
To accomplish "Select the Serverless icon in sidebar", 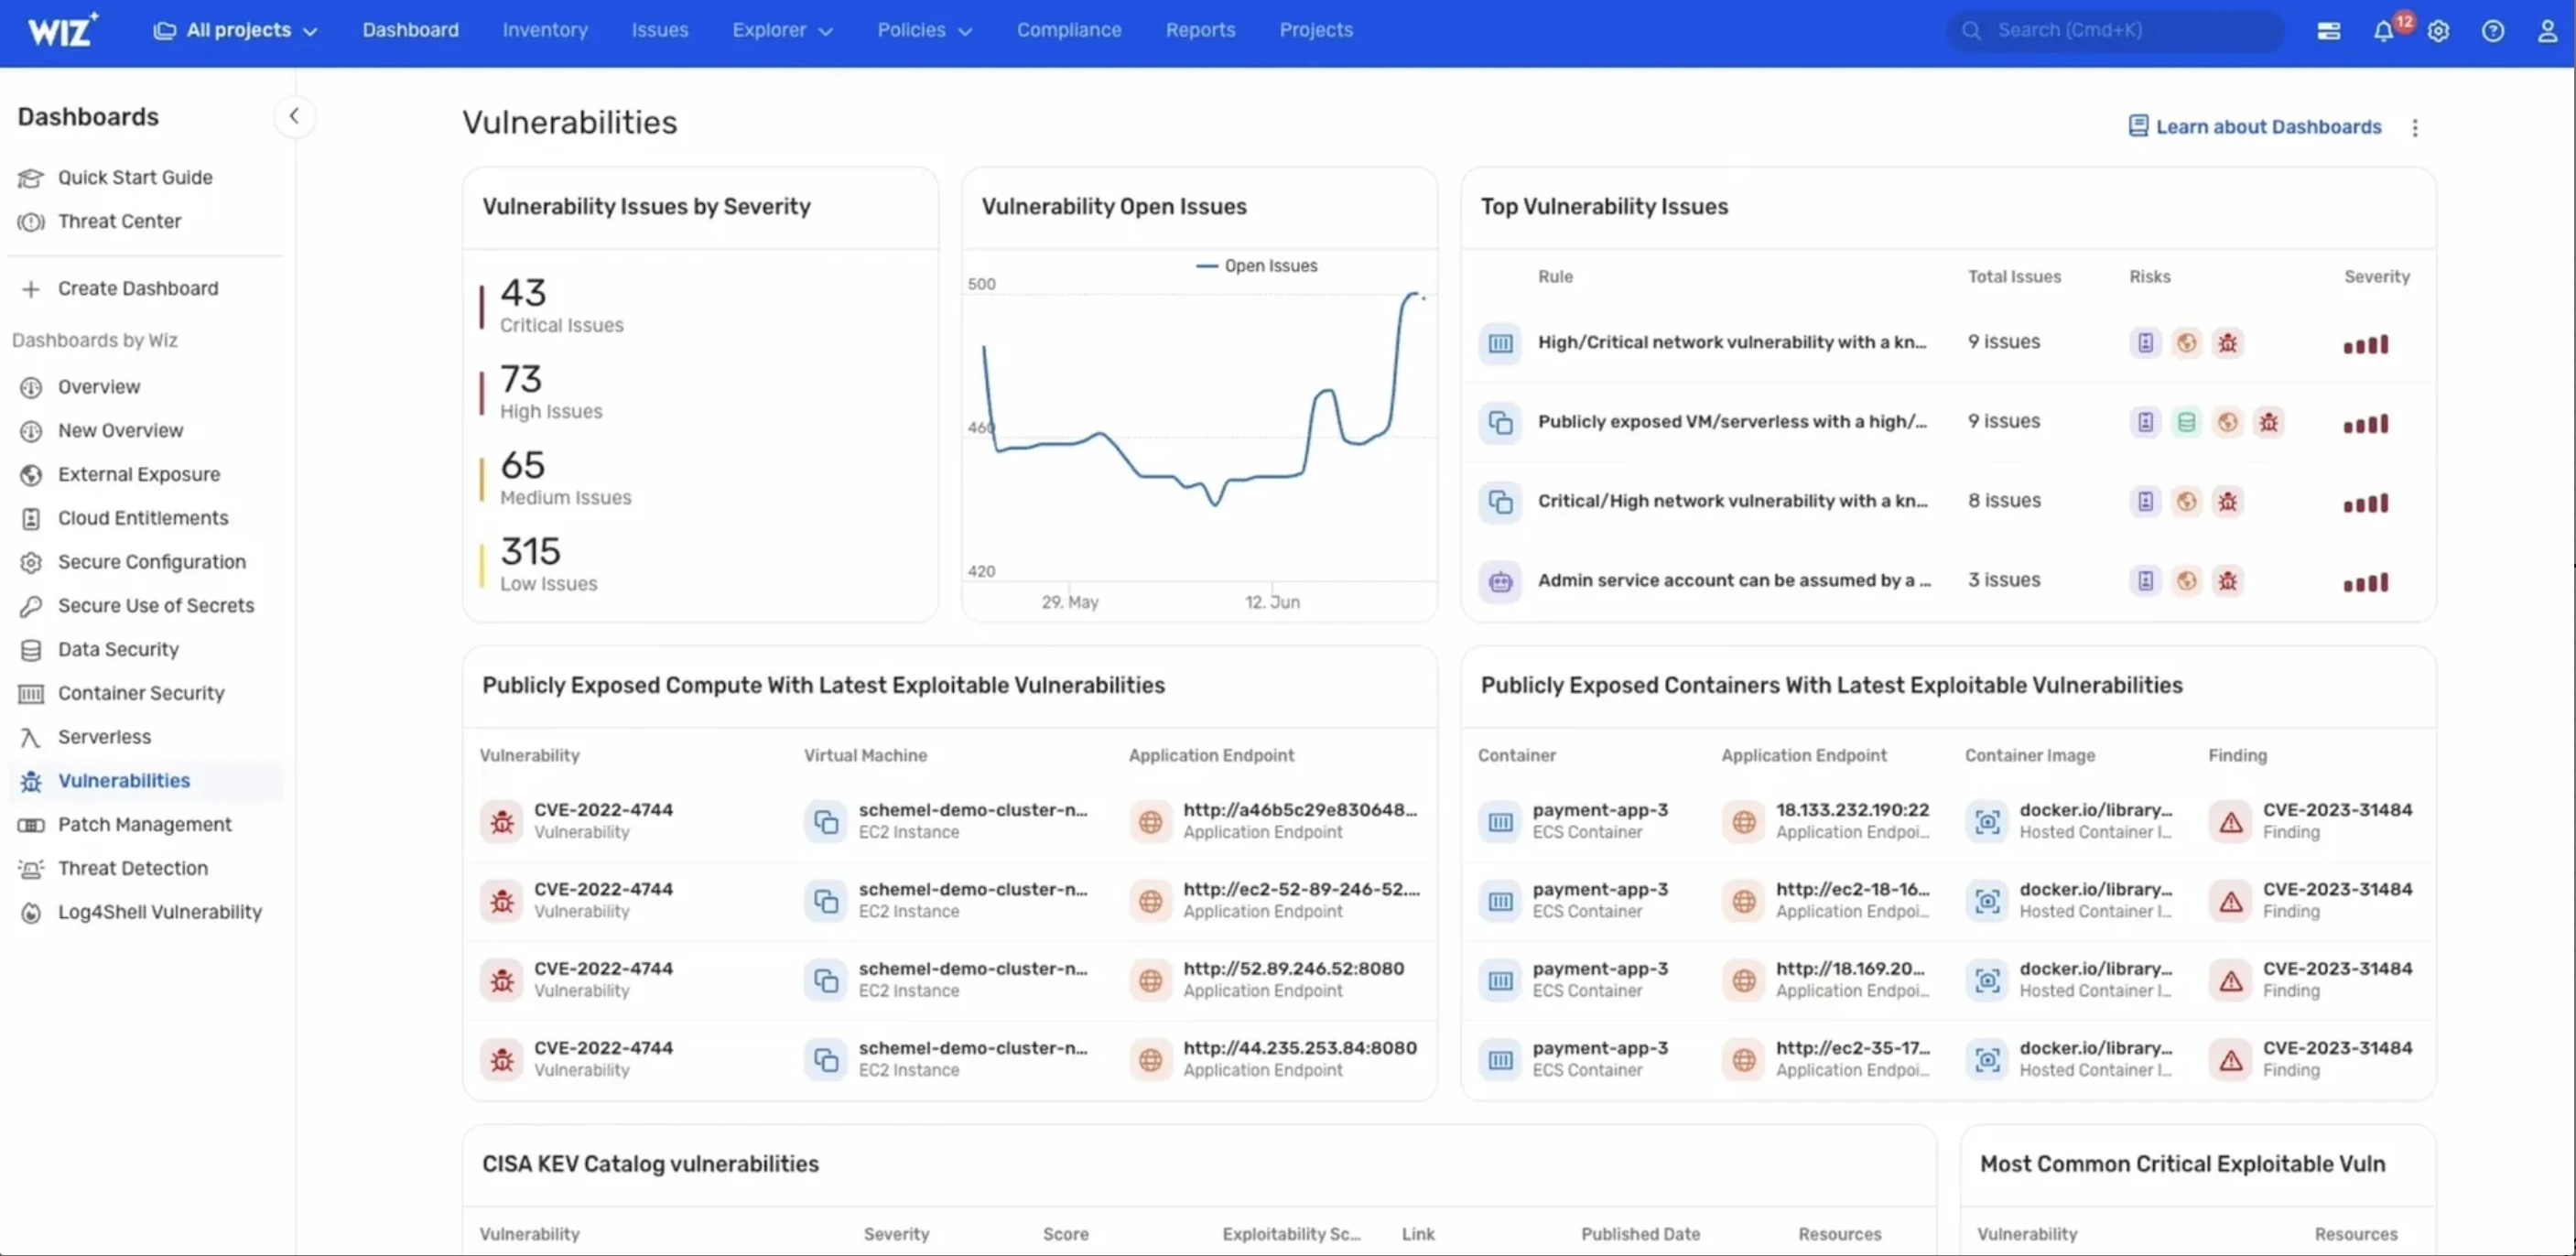I will click(31, 737).
